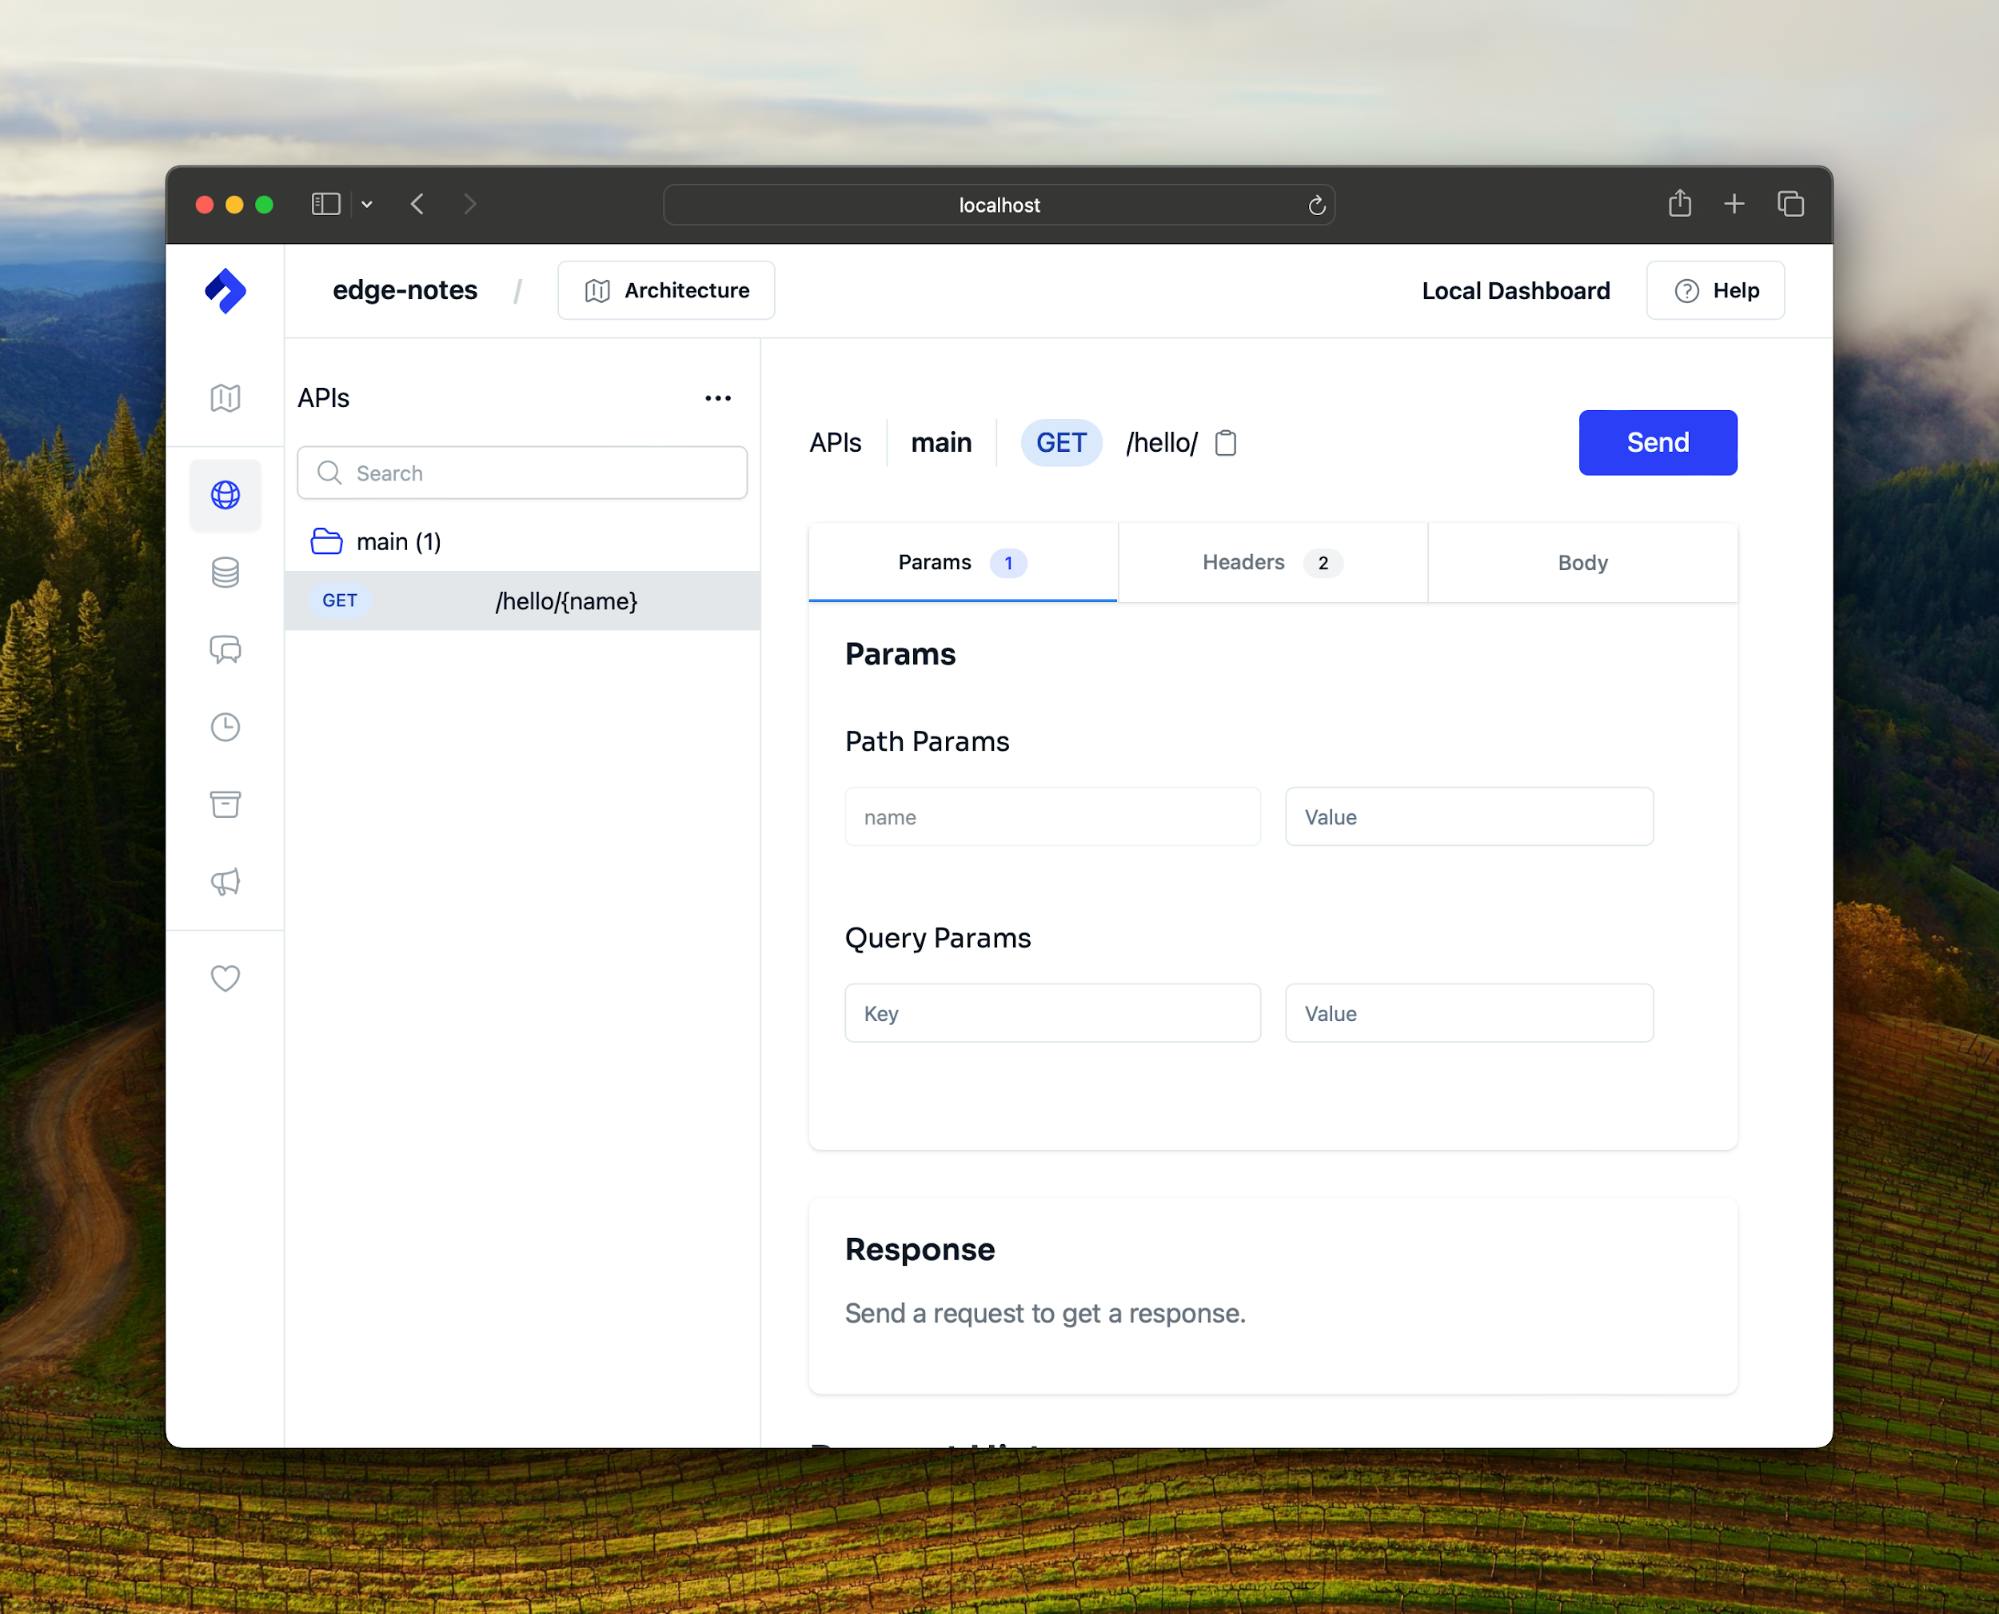Click the heart icon in sidebar
The height and width of the screenshot is (1614, 1999).
pyautogui.click(x=225, y=978)
